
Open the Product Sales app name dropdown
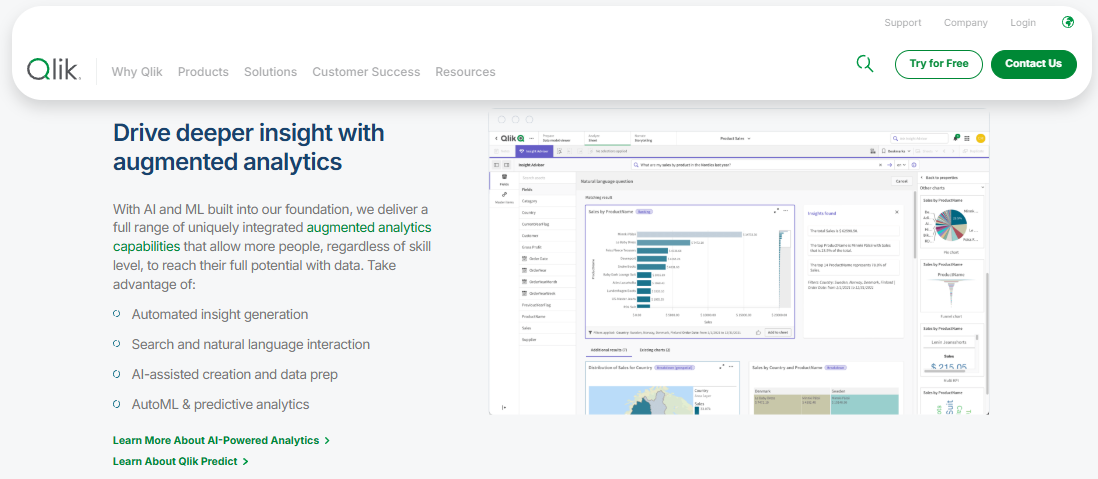(735, 139)
